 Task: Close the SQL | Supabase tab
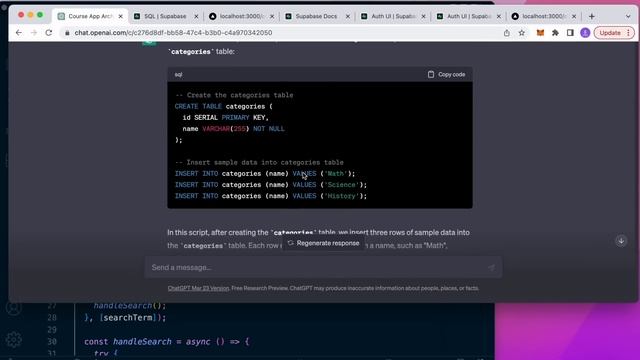[196, 16]
